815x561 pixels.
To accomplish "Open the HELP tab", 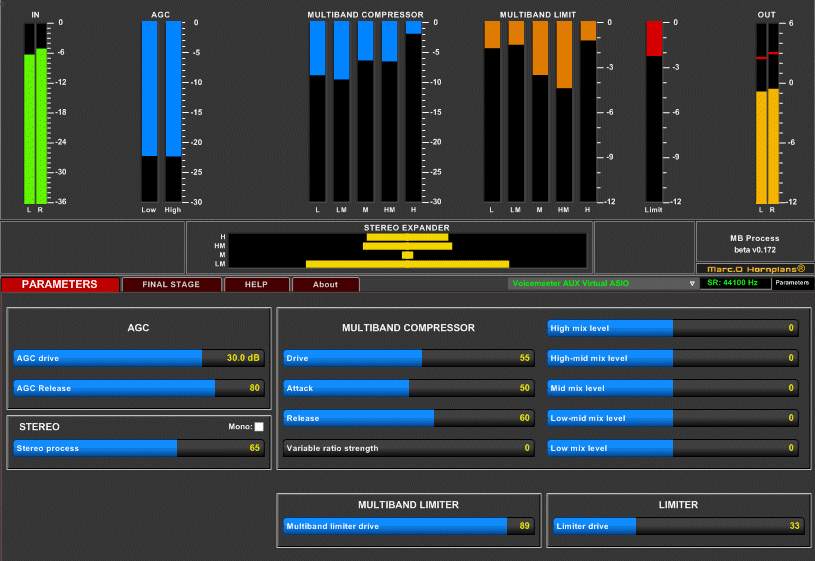I will [x=256, y=284].
